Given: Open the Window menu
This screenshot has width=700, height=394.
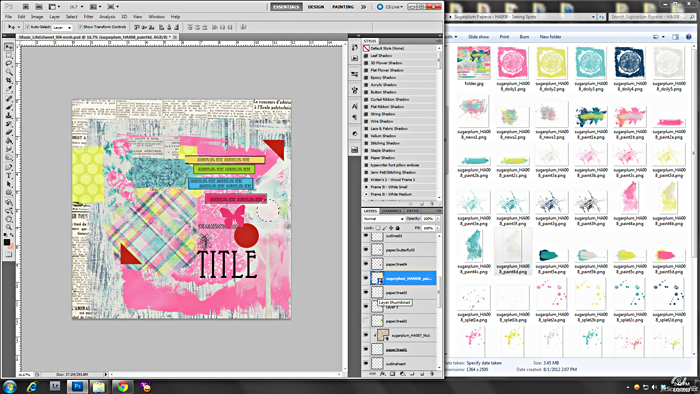Looking at the screenshot, I should tap(156, 17).
